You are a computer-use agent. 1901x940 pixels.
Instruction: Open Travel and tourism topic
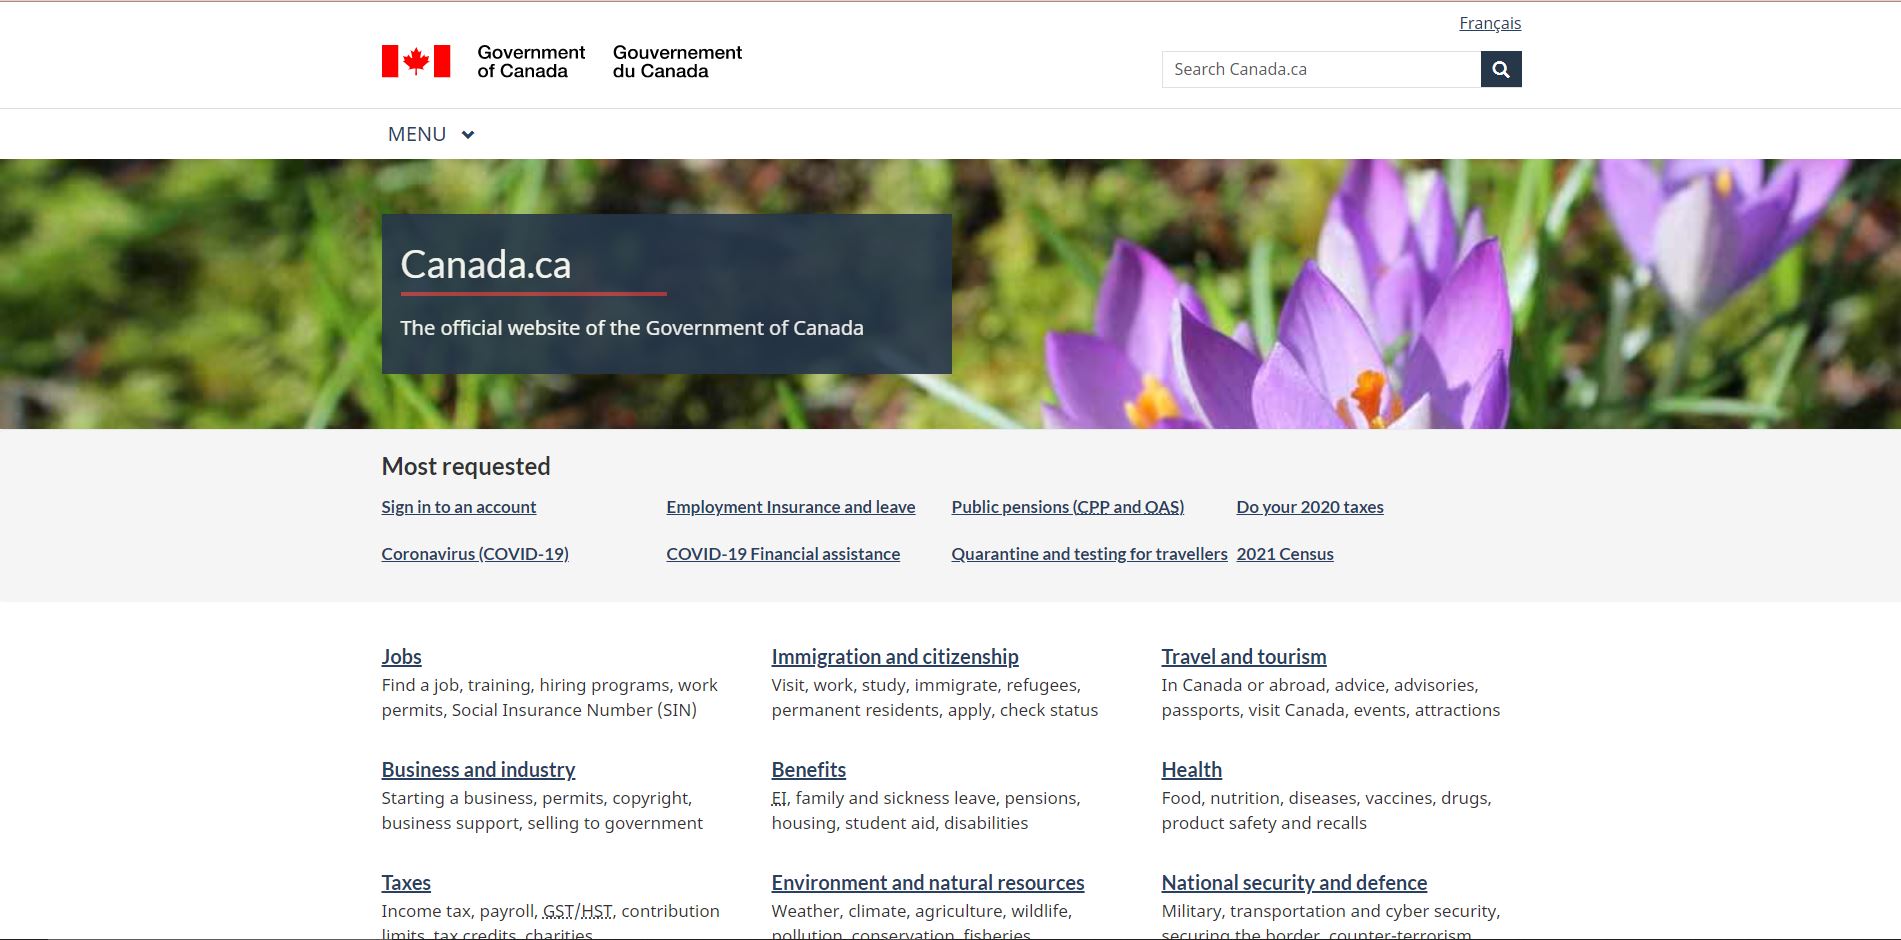coord(1244,657)
